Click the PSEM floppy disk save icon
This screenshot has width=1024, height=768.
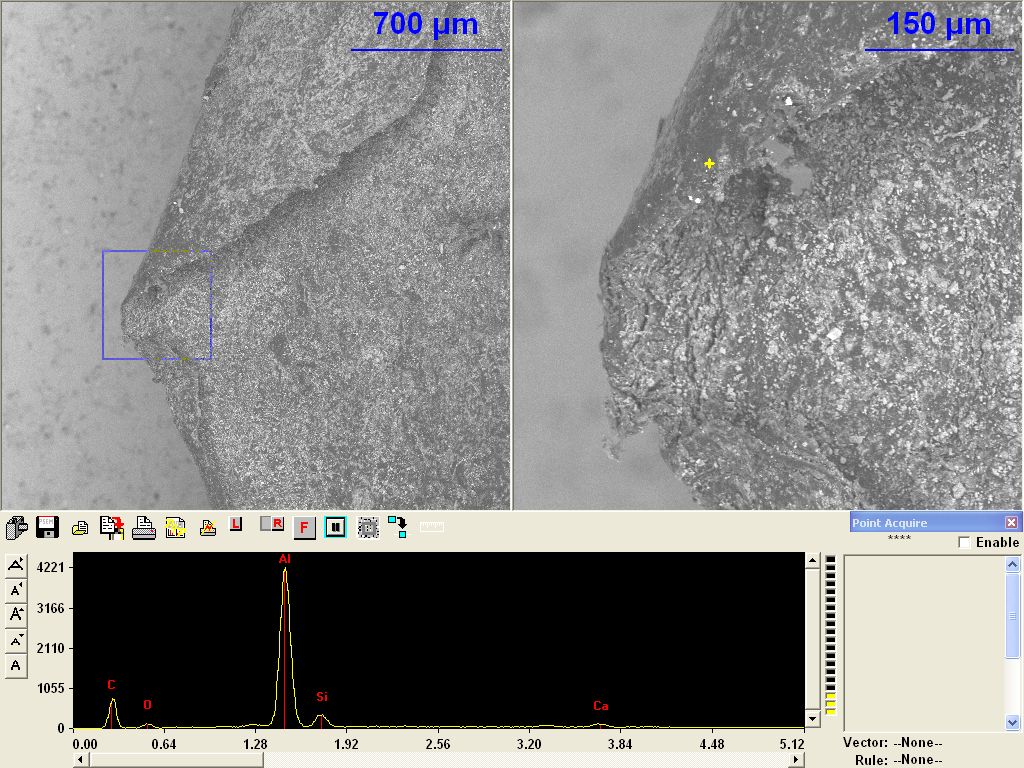click(48, 527)
